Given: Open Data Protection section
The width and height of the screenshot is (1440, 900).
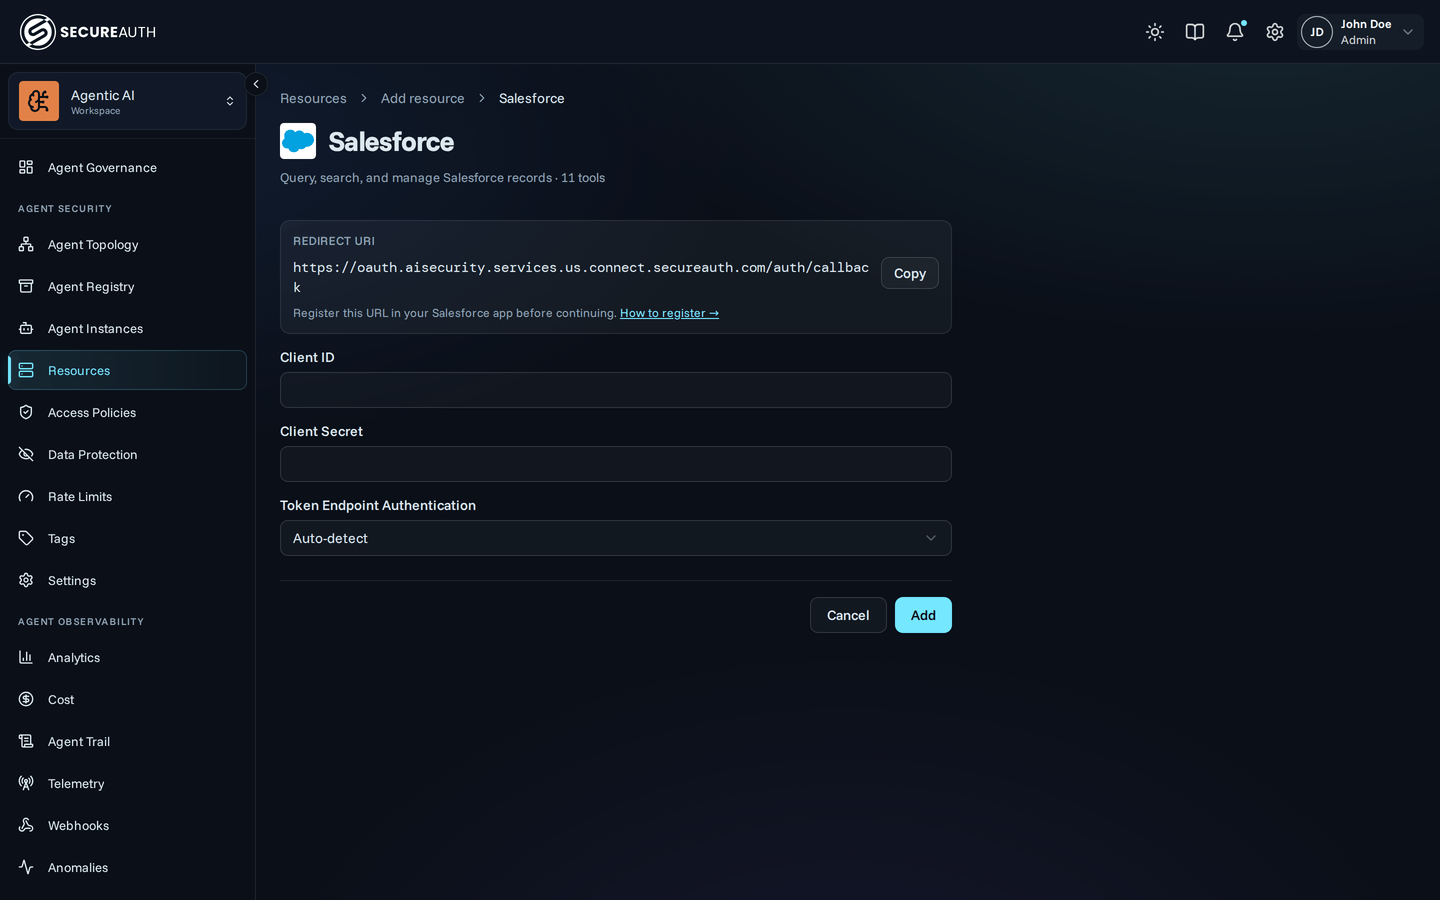Looking at the screenshot, I should (127, 454).
